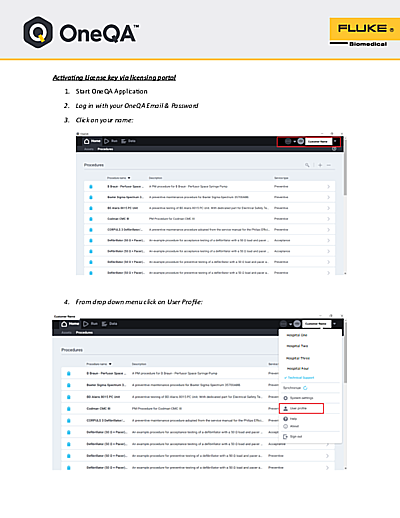This screenshot has height=518, width=400.
Task: Click the System settings gear menu entry
Action: tap(298, 398)
